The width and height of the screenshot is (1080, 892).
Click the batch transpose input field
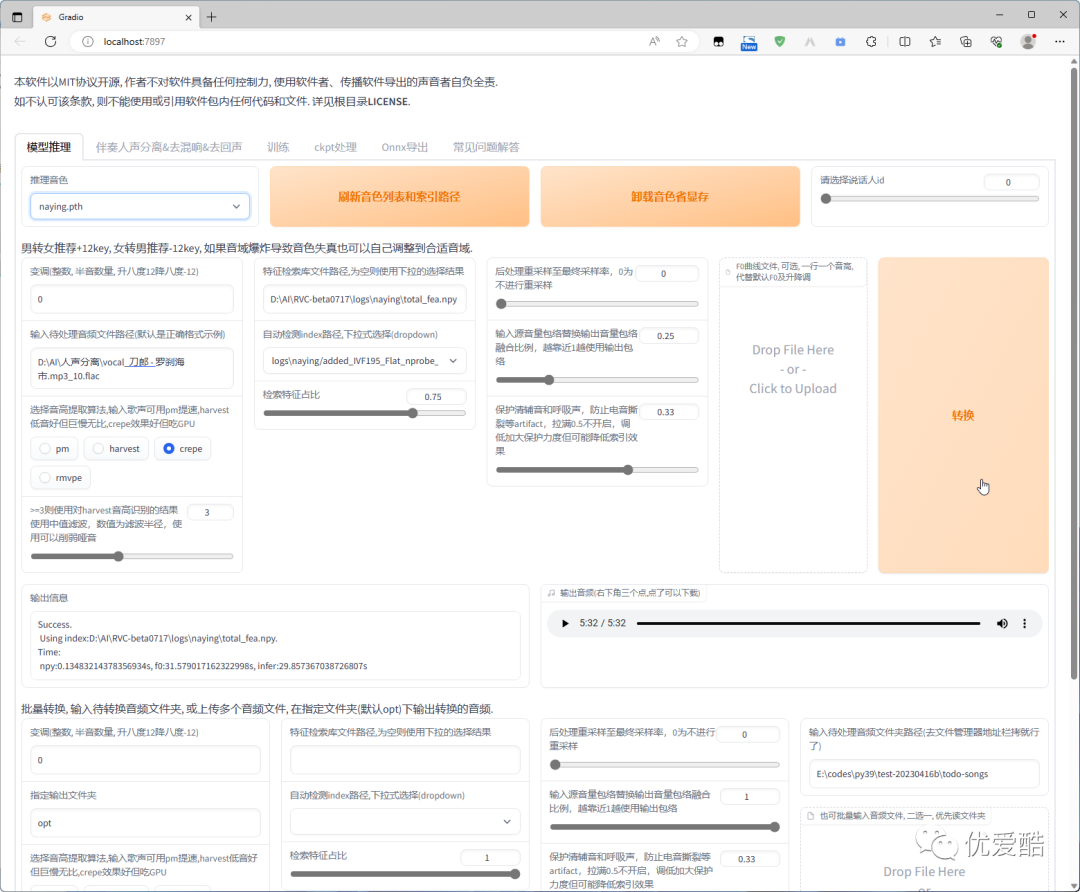[145, 760]
